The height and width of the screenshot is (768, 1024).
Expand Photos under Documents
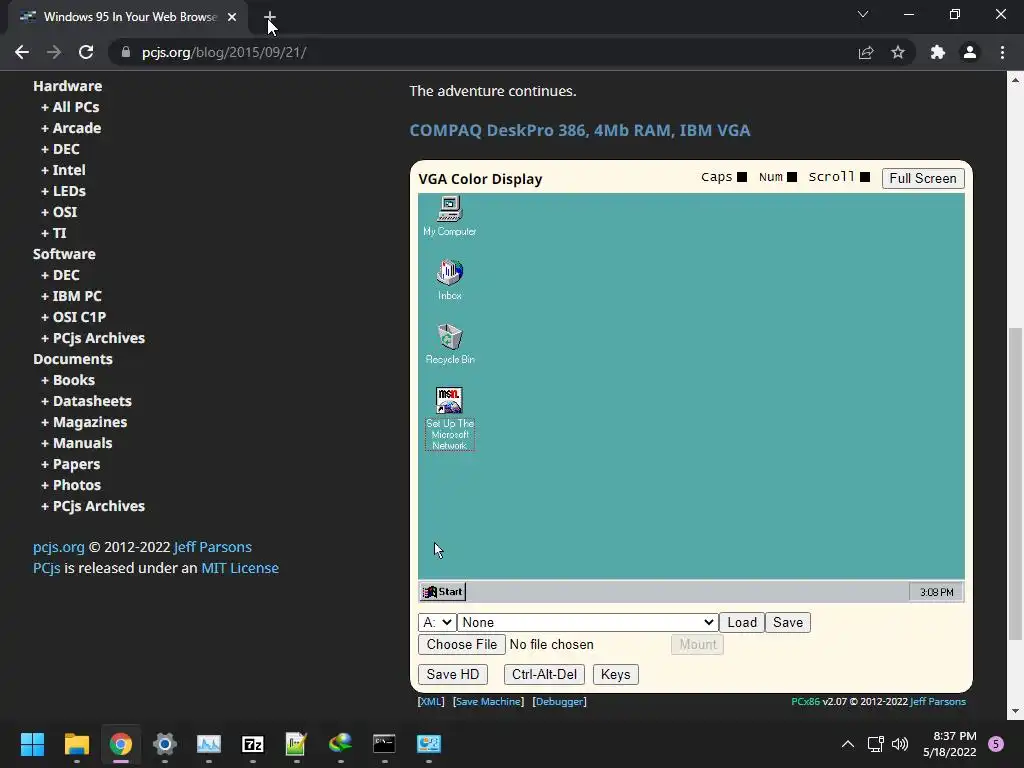coord(71,485)
